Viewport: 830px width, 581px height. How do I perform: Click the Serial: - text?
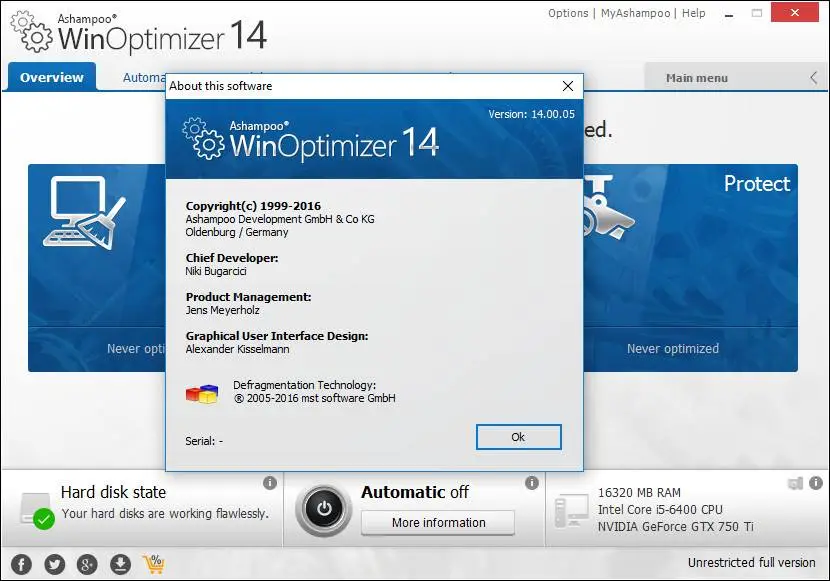pos(204,441)
